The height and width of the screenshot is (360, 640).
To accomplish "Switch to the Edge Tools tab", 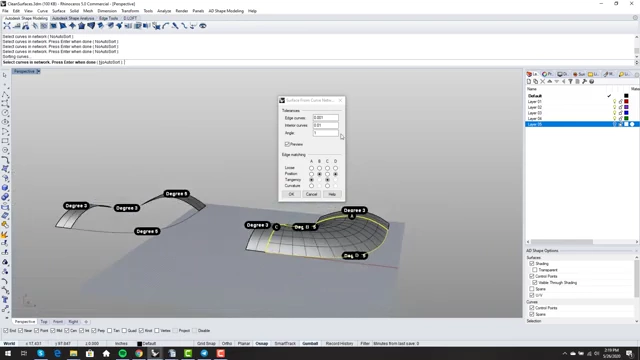I will [x=109, y=18].
